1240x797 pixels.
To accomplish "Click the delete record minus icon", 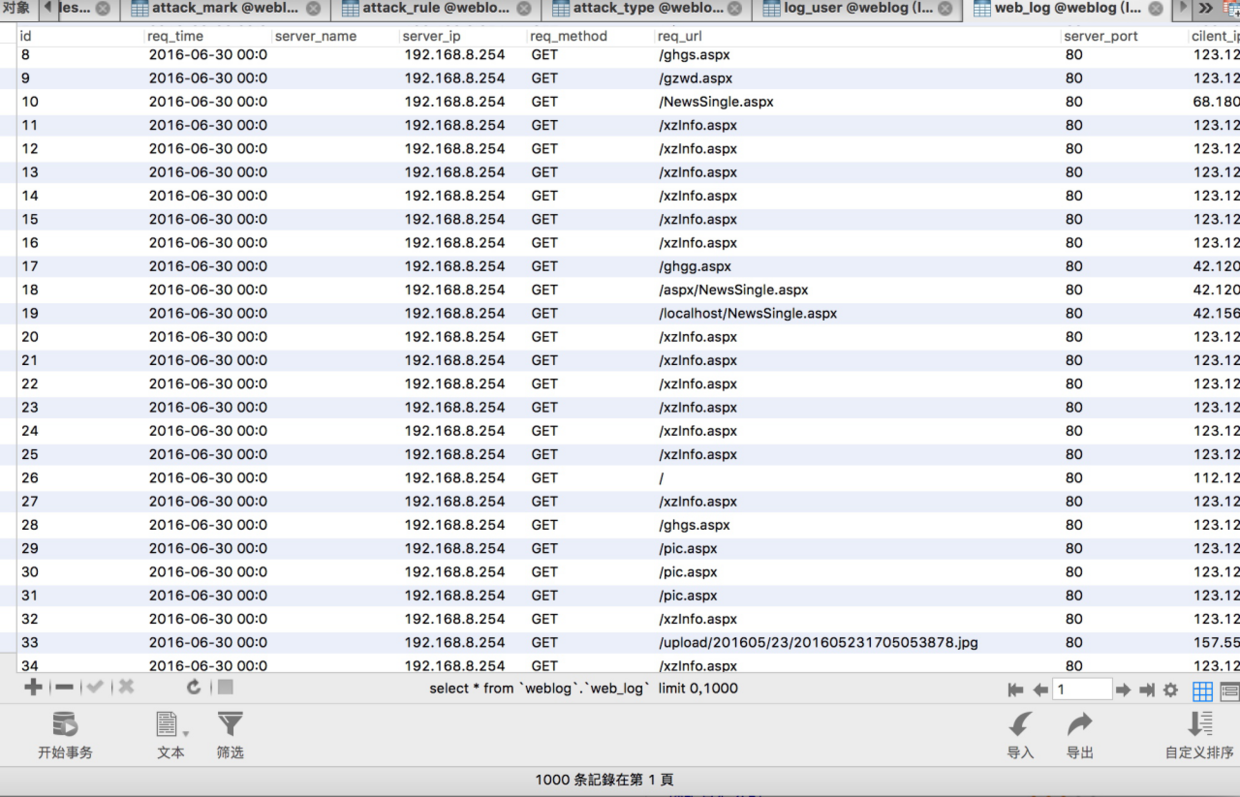I will [x=64, y=687].
